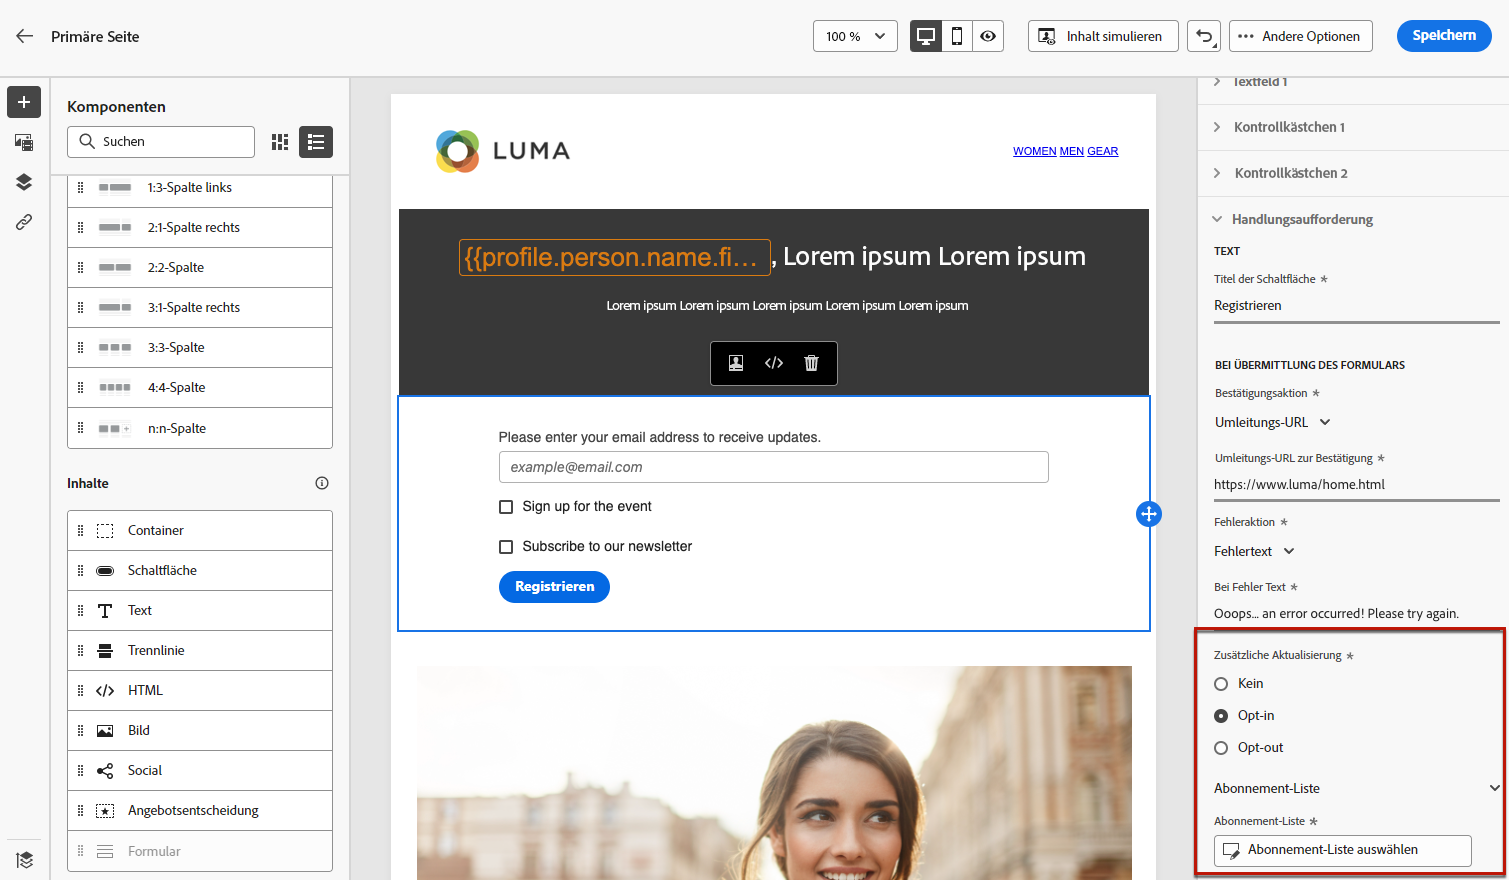The width and height of the screenshot is (1509, 880).
Task: Open the GEAR navigation link
Action: 1103,152
